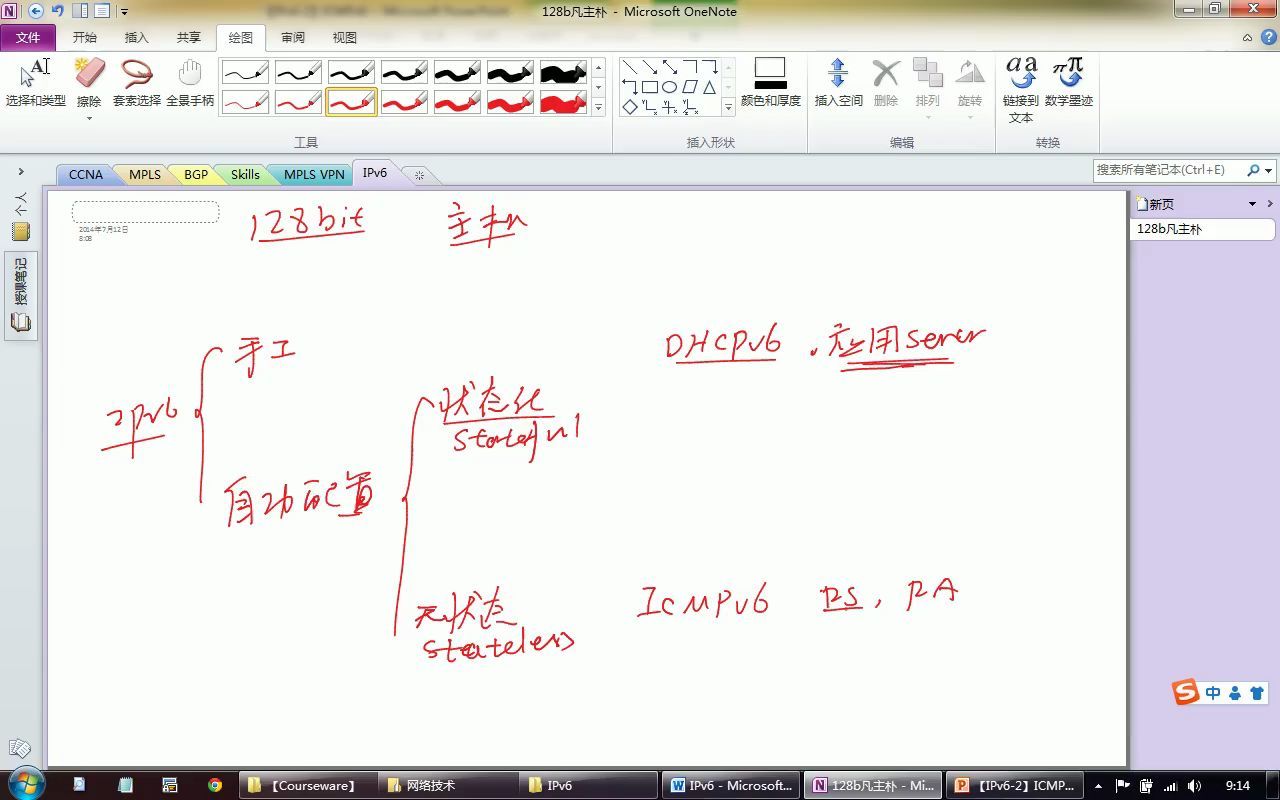Open the MPLS VPN section tab
The image size is (1280, 800).
pyautogui.click(x=314, y=174)
